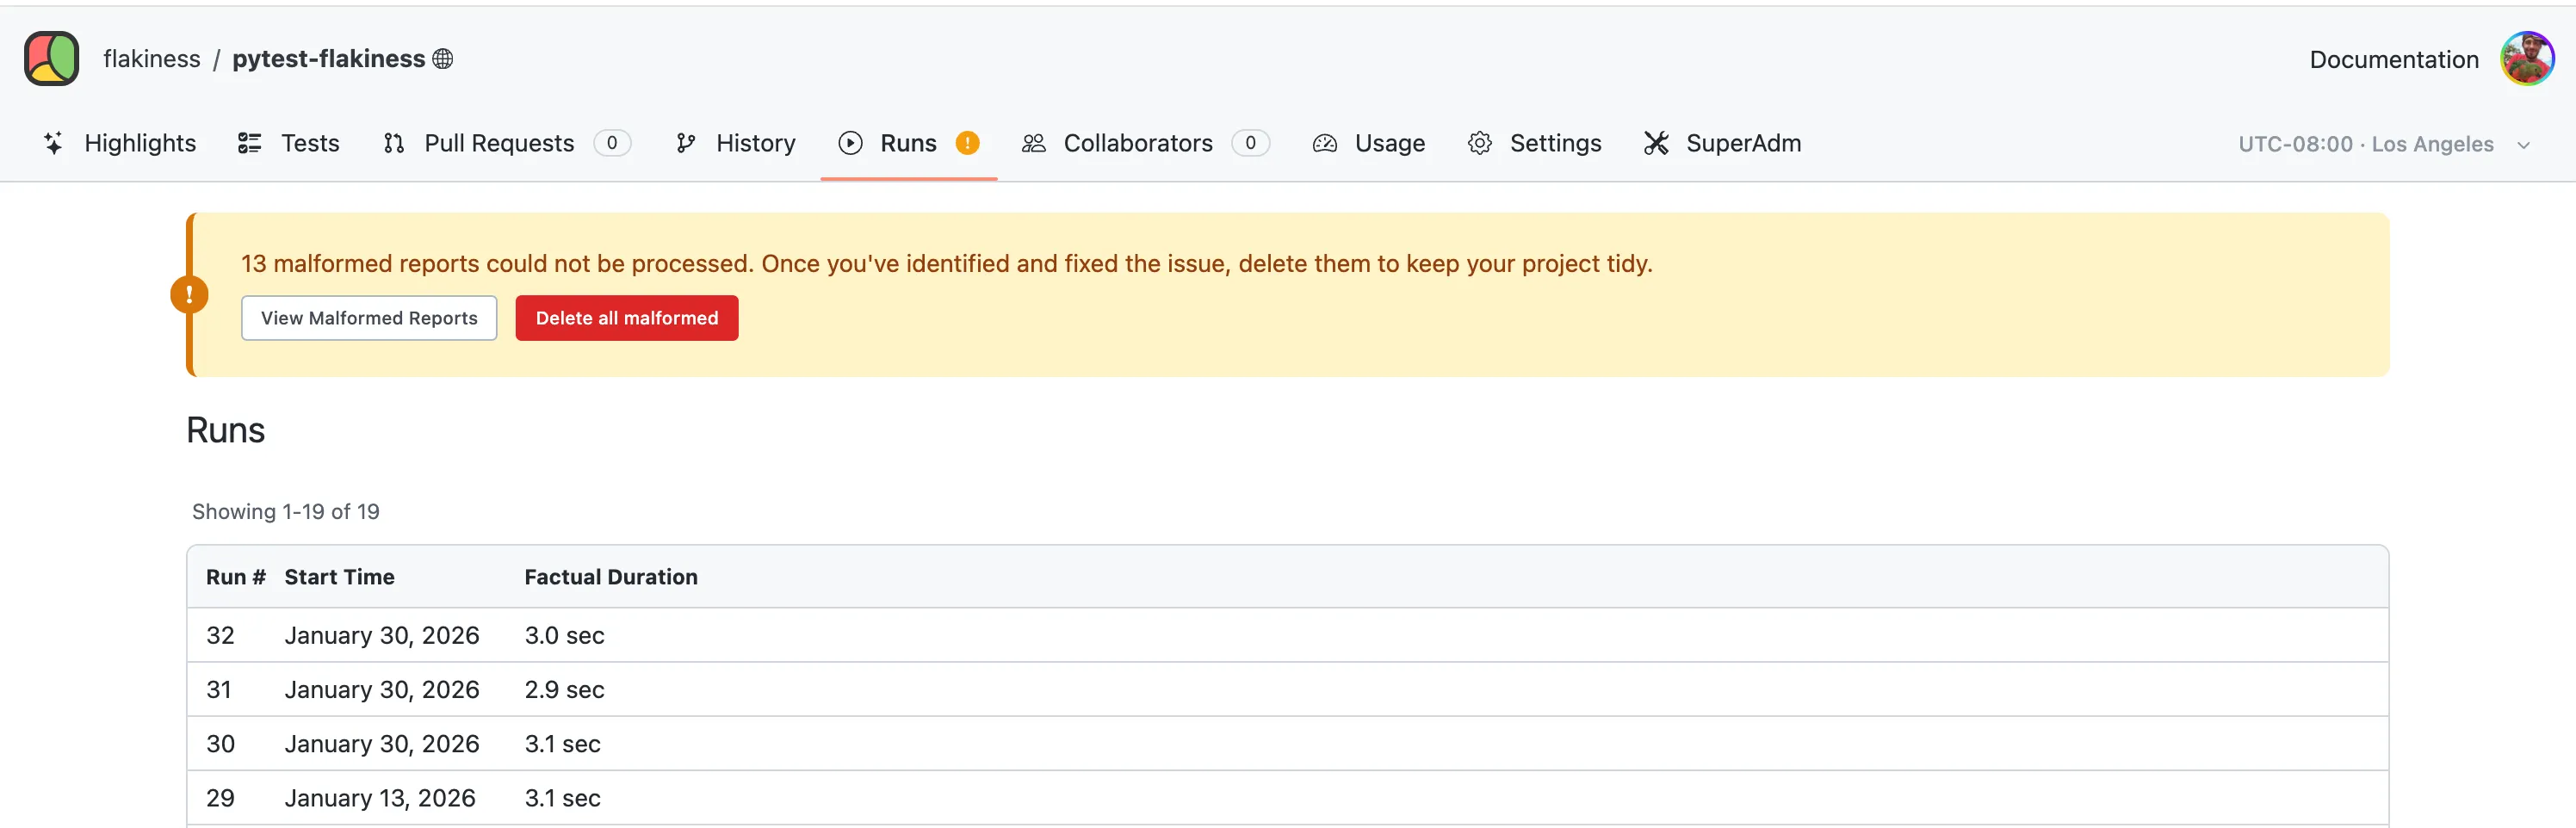Open the user avatar in top right
Screen dimensions: 2576x828
coord(2526,59)
